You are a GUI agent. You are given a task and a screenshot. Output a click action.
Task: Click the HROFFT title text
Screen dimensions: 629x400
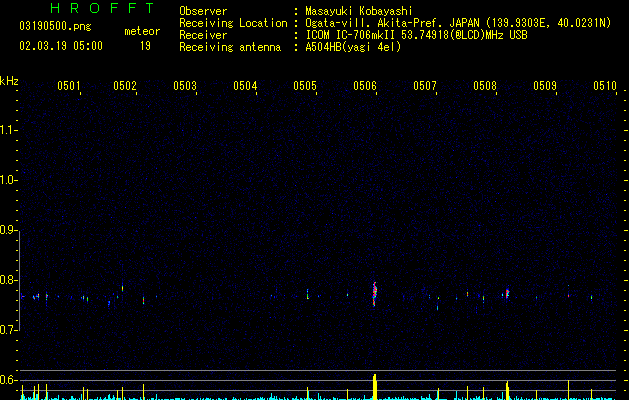[x=103, y=8]
